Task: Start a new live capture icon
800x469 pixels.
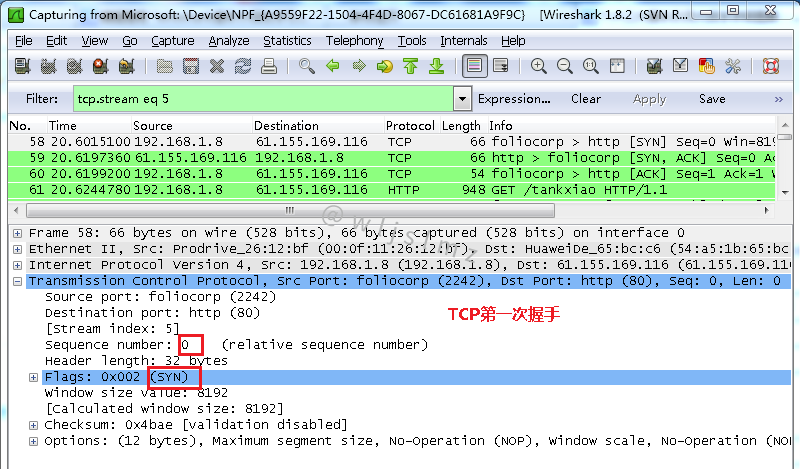Action: (x=74, y=66)
